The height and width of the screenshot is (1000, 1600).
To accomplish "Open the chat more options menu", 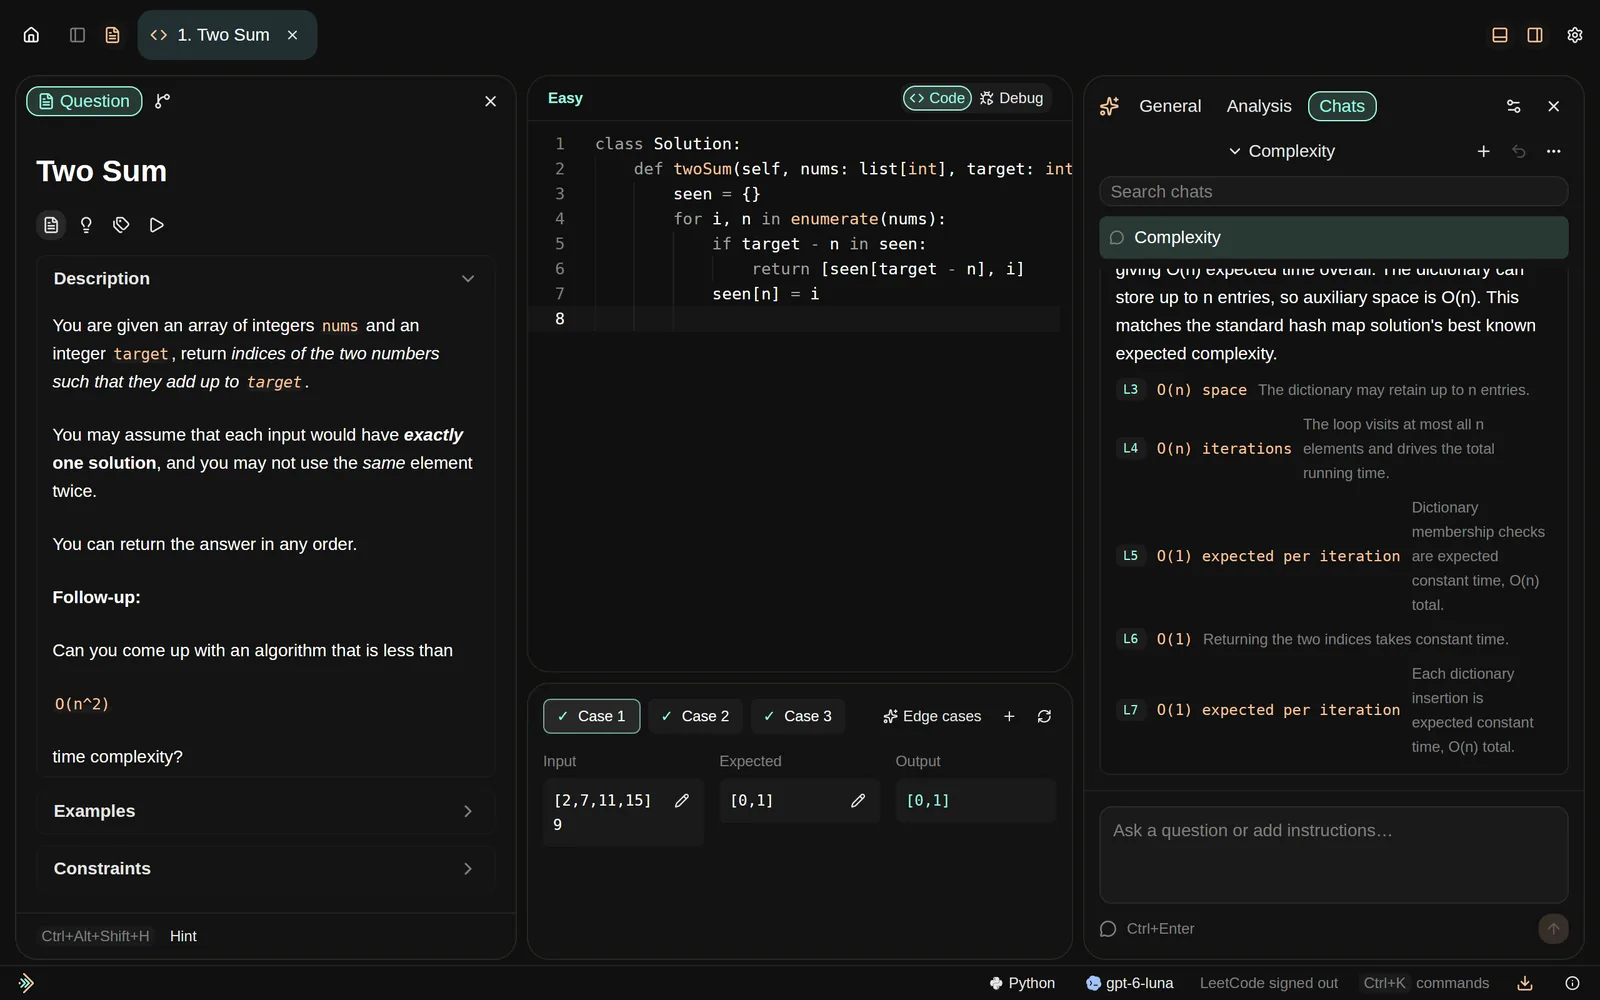I will click(1553, 151).
